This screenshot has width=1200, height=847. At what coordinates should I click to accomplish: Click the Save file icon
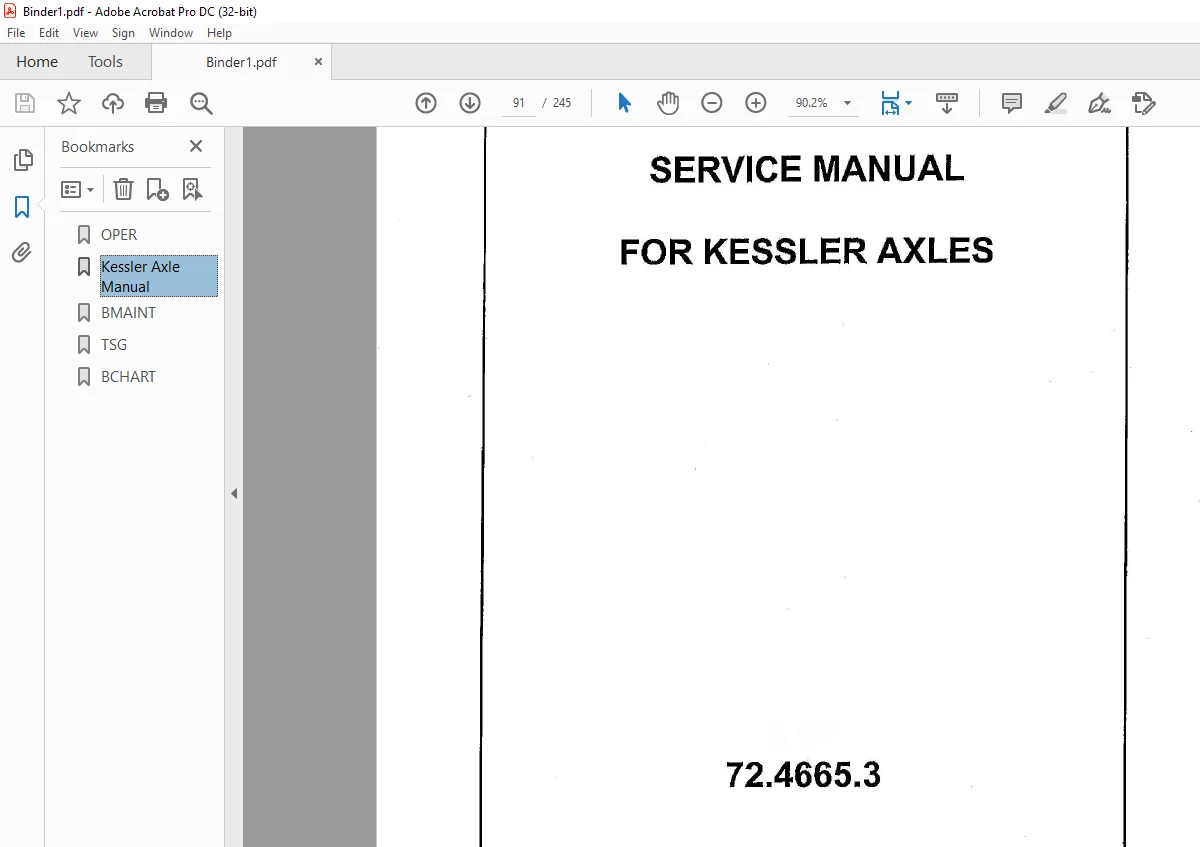coord(25,103)
